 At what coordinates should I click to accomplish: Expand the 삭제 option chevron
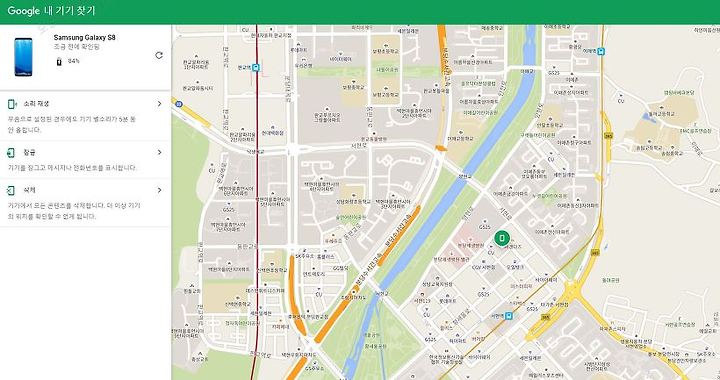(159, 190)
